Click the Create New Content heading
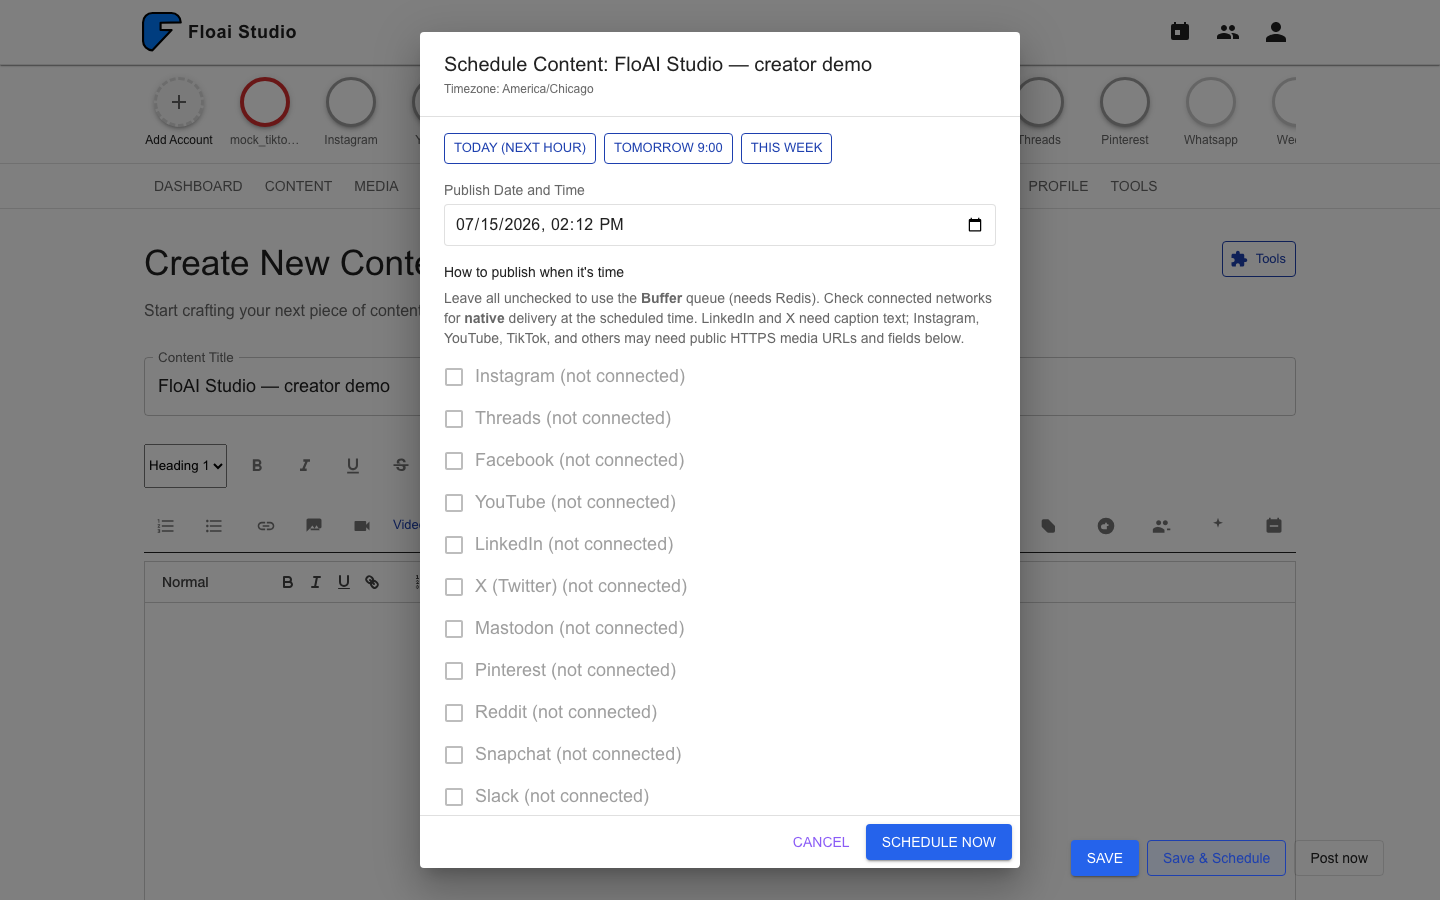The width and height of the screenshot is (1440, 900). [282, 263]
